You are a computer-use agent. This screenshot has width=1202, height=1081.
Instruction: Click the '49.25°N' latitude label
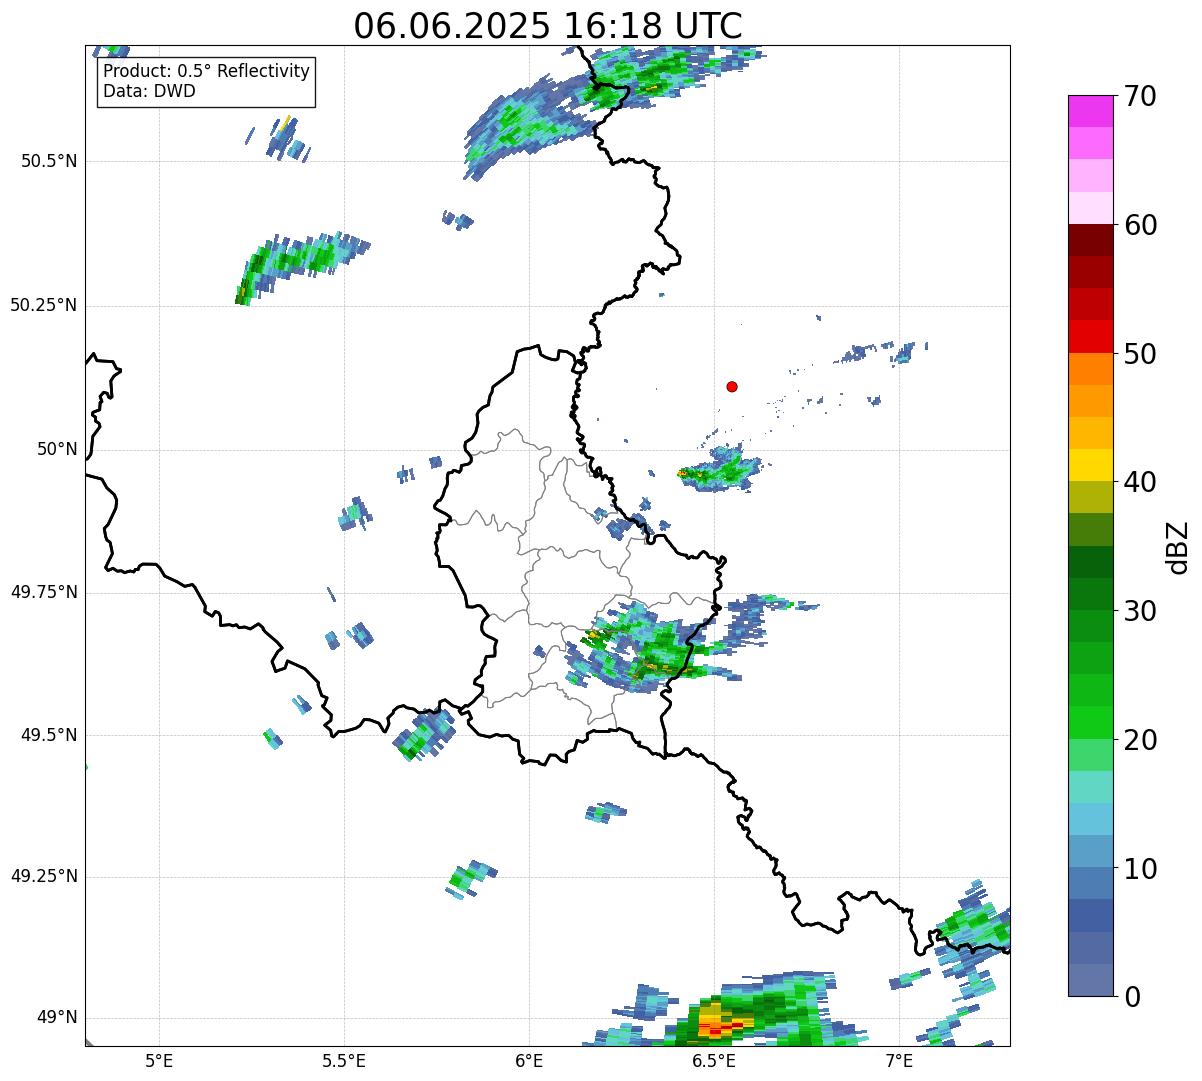click(44, 876)
